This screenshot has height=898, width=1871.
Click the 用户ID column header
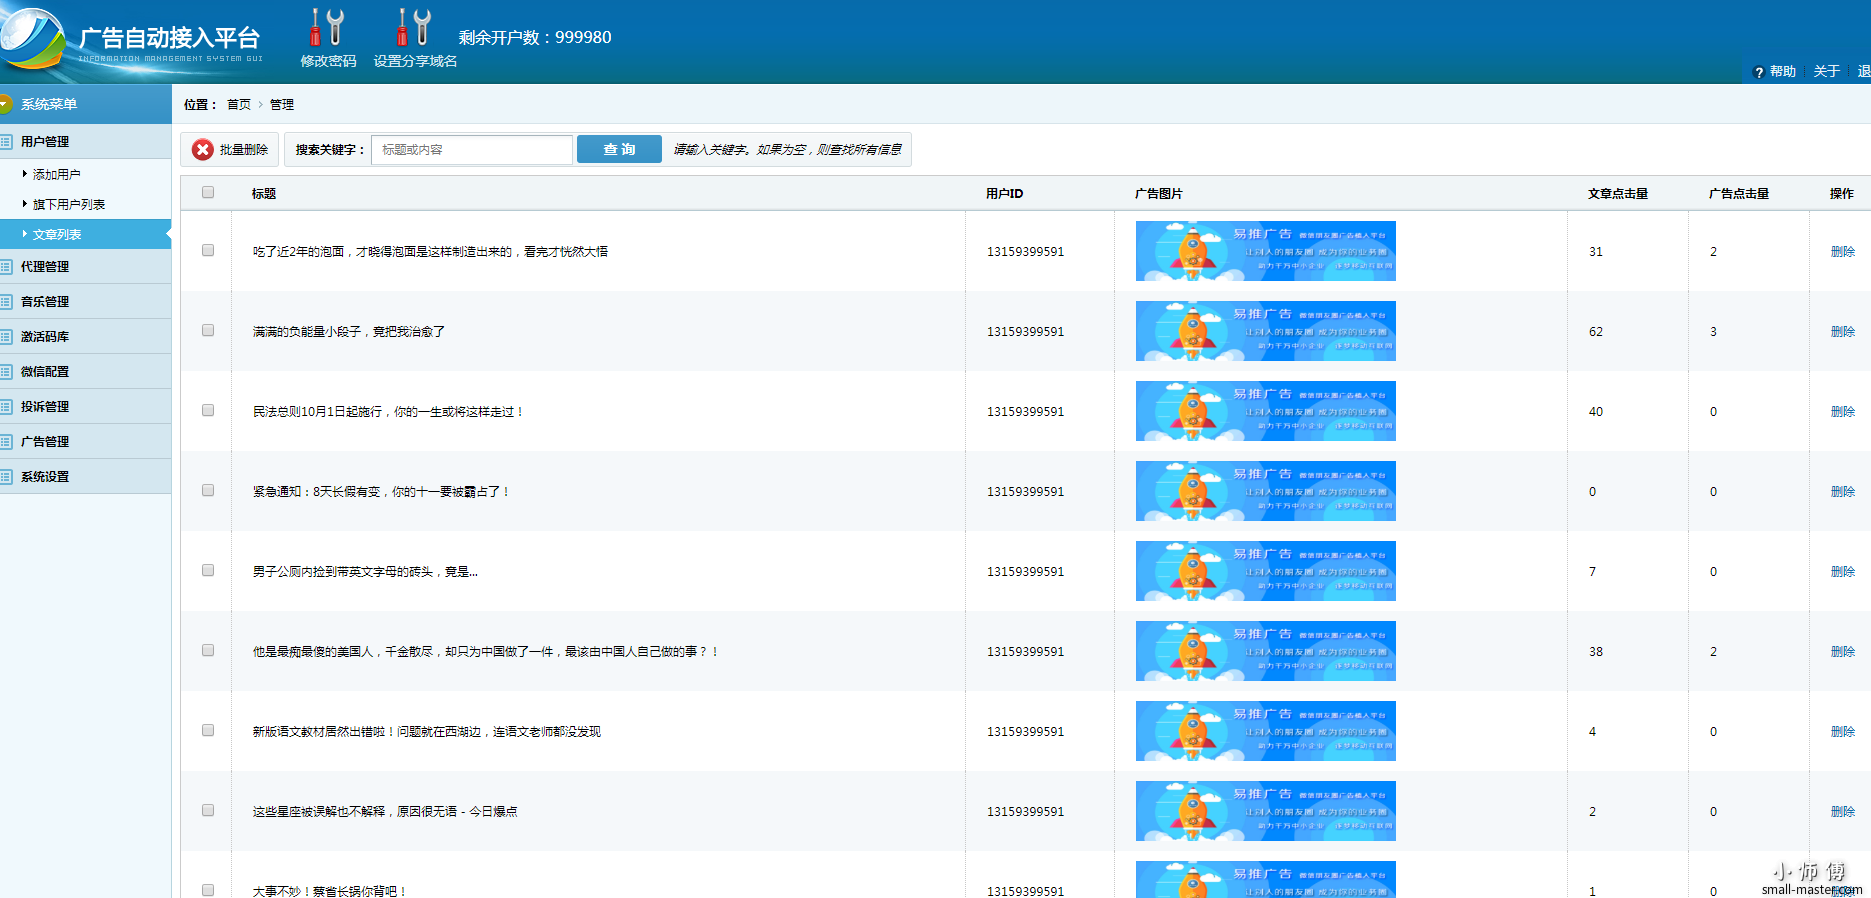pyautogui.click(x=1005, y=194)
